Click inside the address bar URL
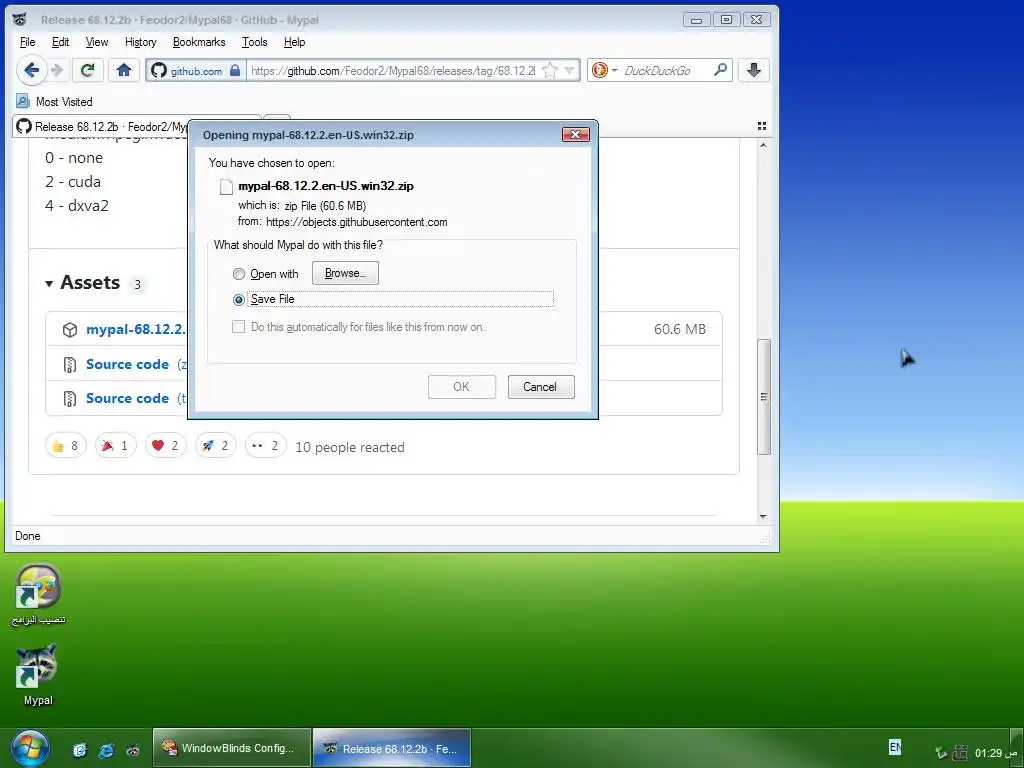 point(392,71)
